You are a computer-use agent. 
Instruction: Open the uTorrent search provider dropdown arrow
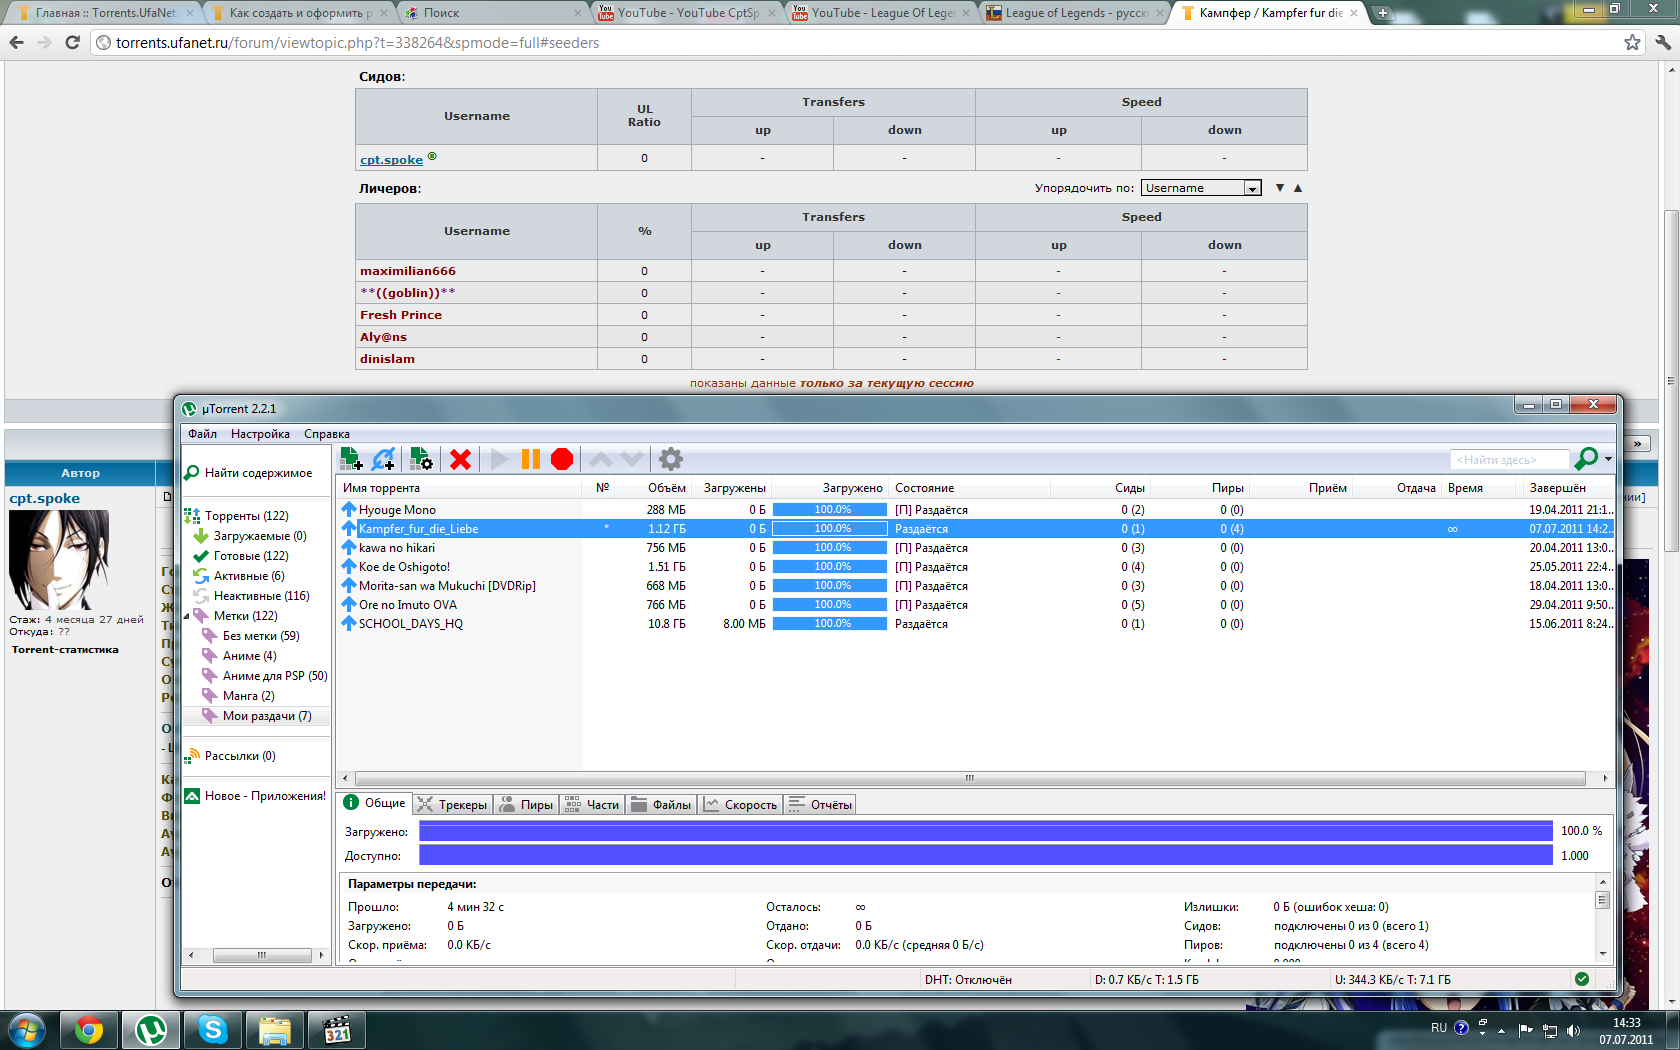tap(1608, 459)
